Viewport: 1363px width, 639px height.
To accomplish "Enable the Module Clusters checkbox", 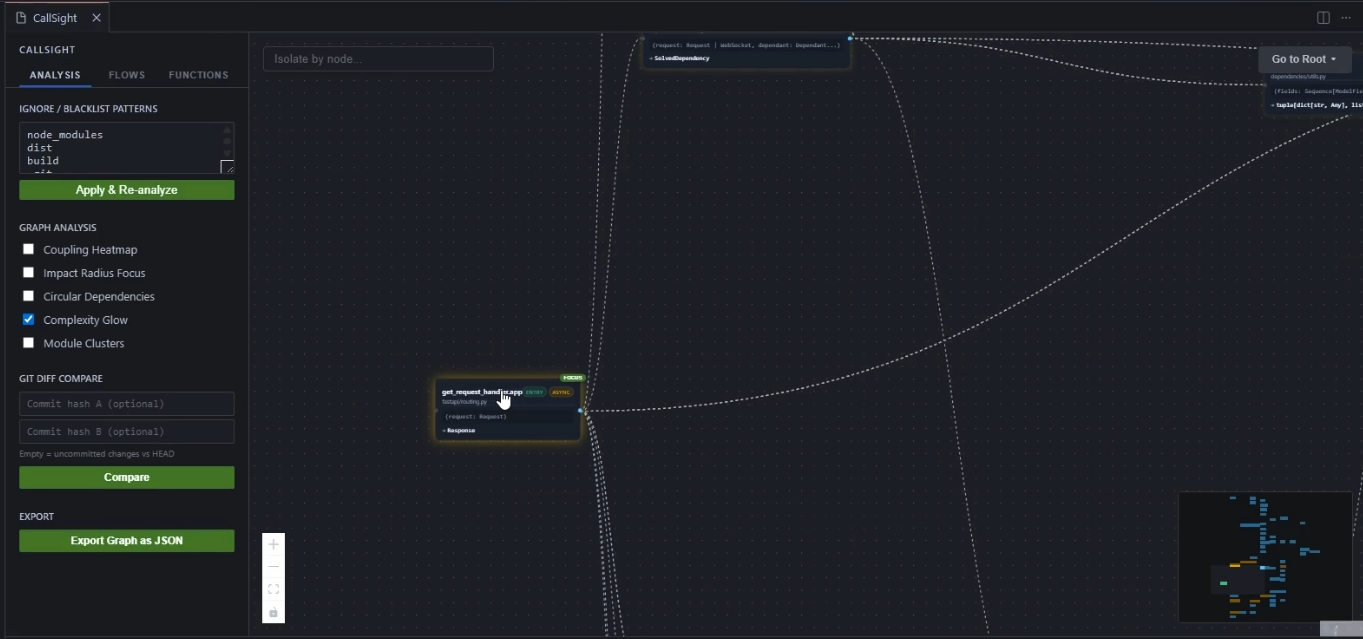I will tap(28, 342).
